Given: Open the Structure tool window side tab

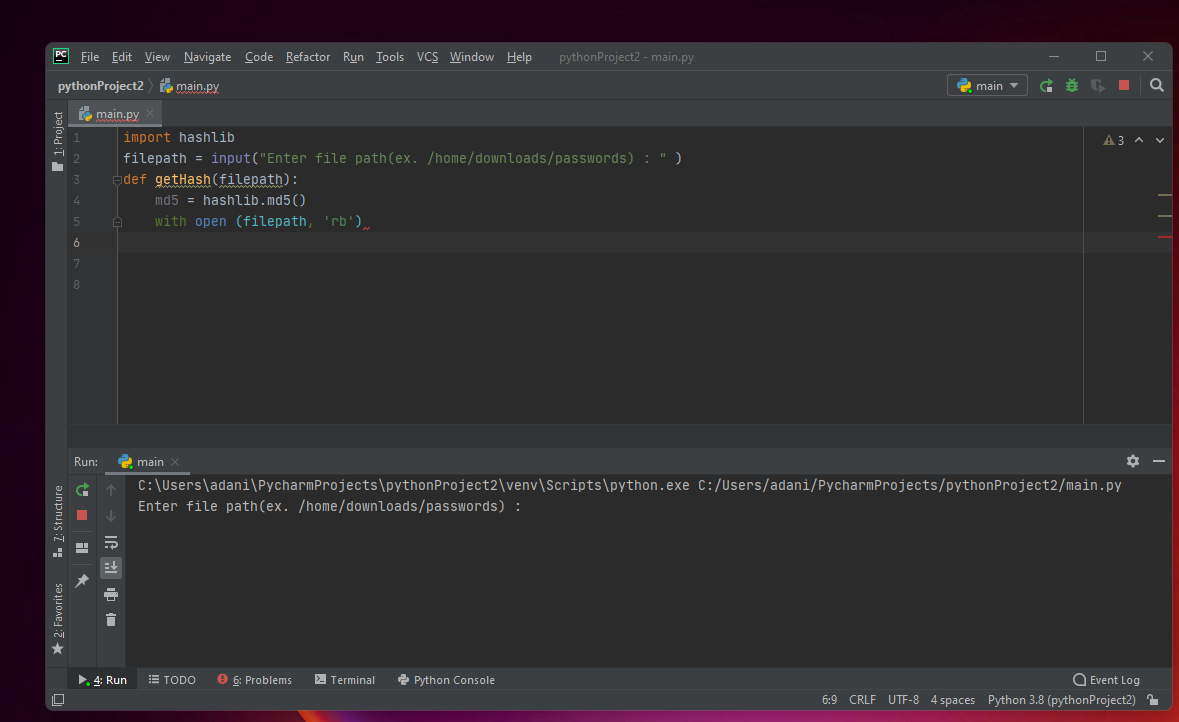Looking at the screenshot, I should point(58,521).
